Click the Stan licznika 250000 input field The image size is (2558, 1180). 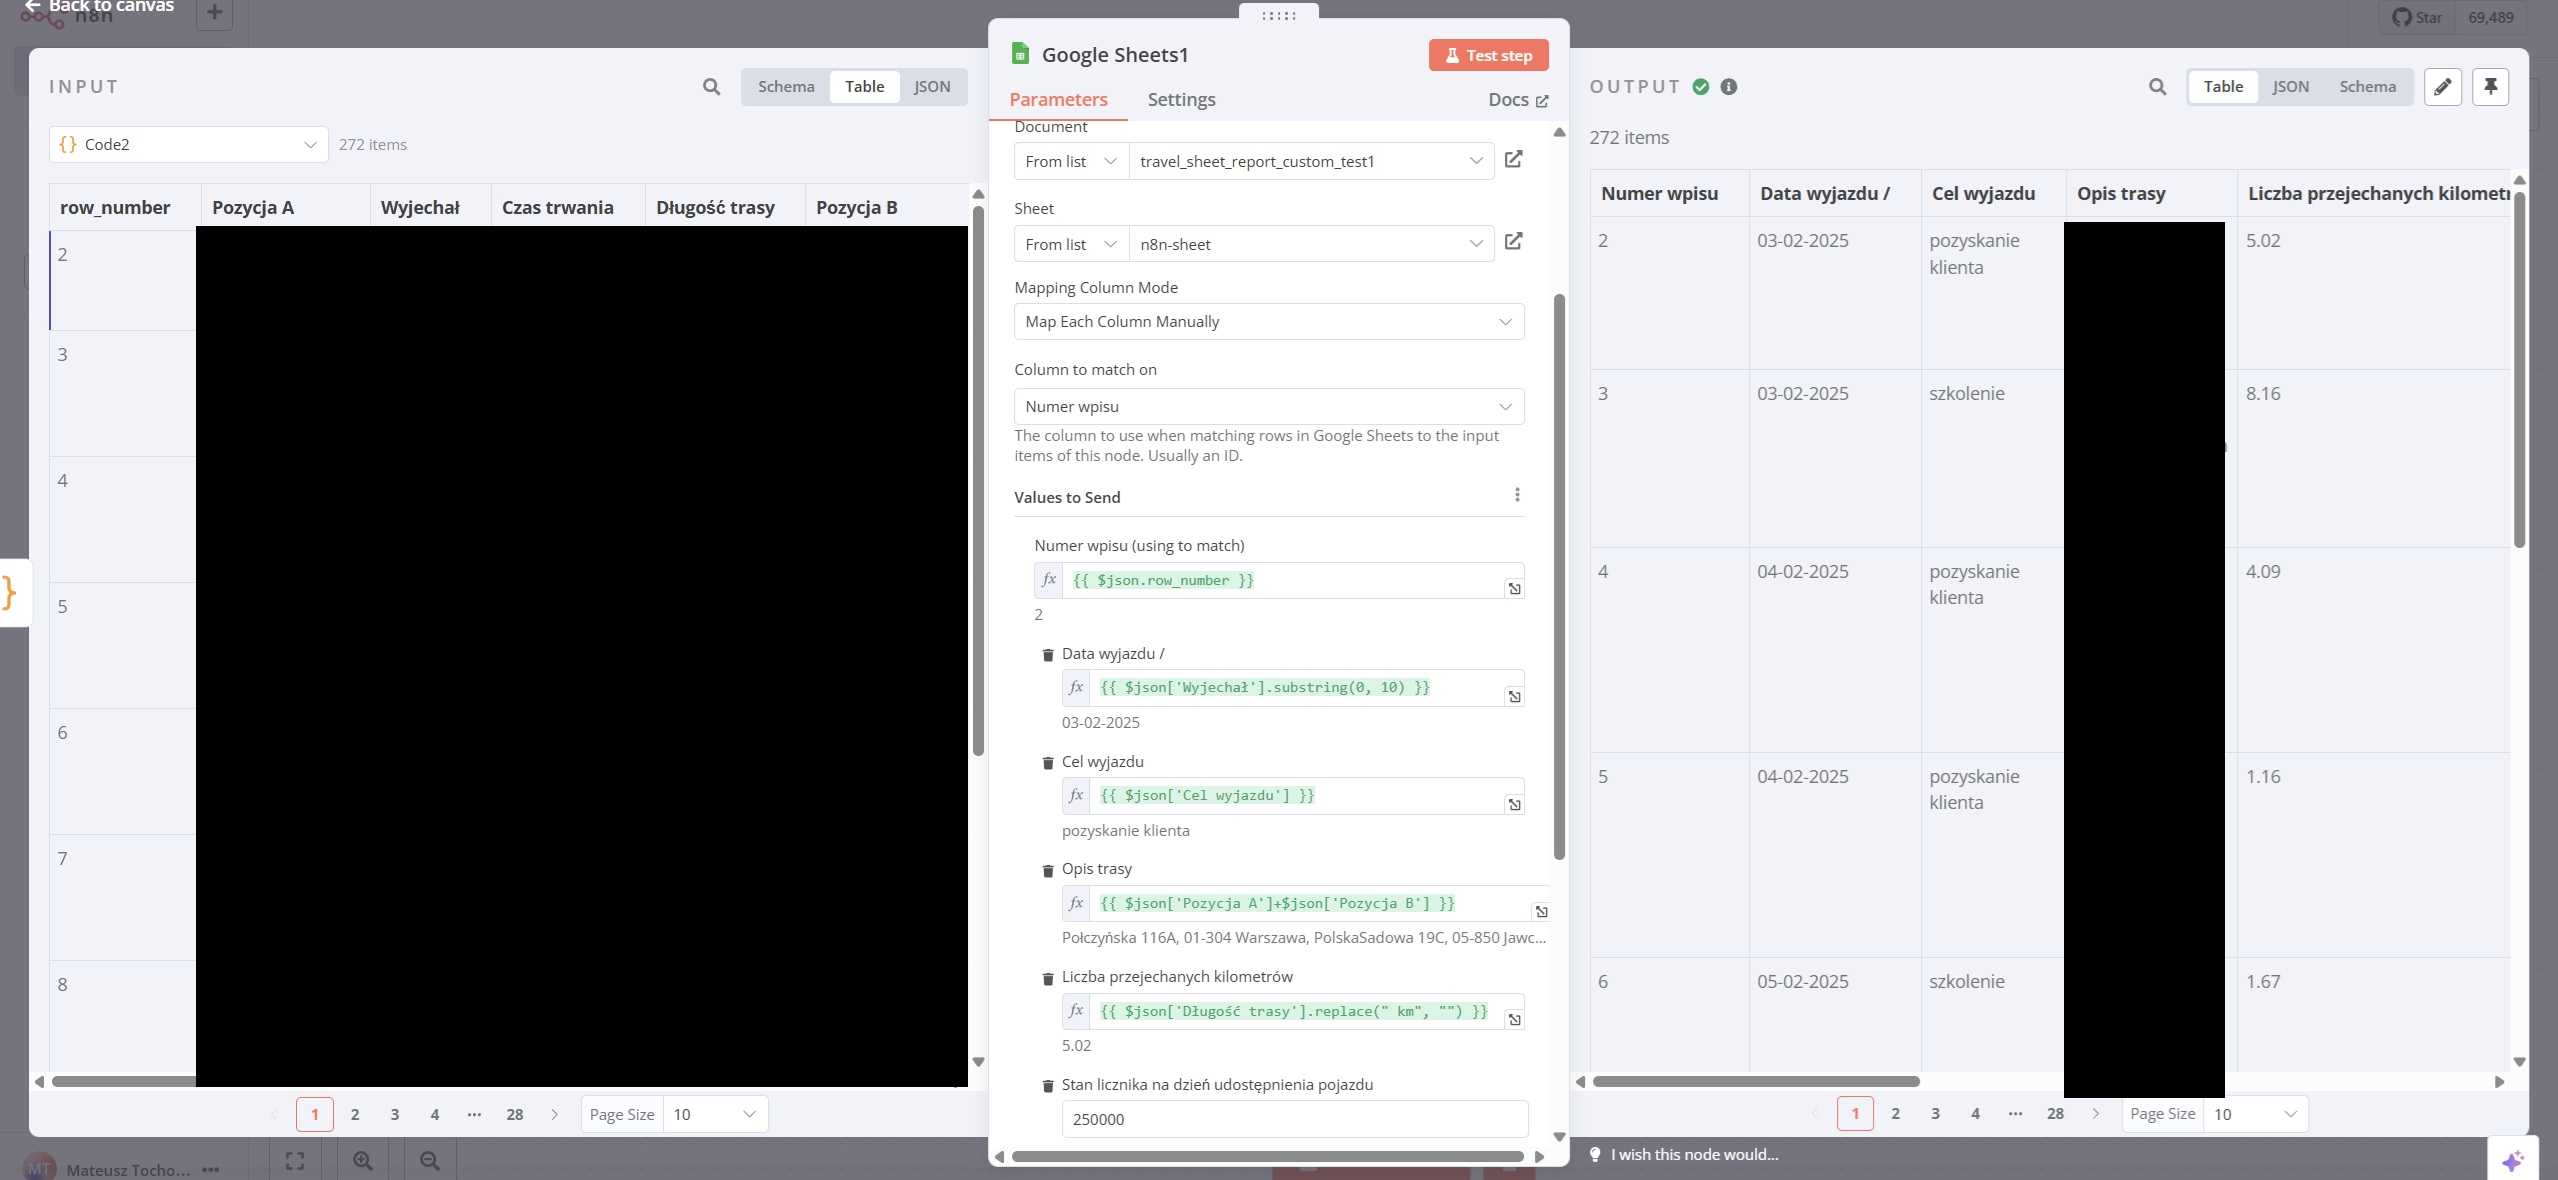coord(1294,1119)
